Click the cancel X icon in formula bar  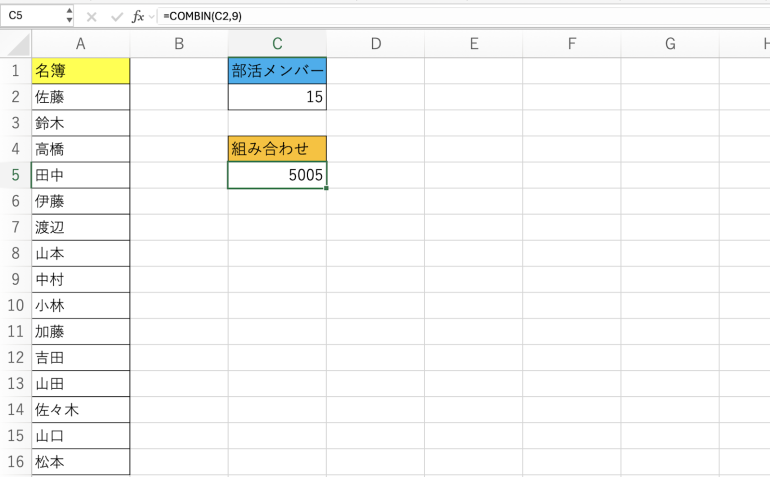[92, 16]
